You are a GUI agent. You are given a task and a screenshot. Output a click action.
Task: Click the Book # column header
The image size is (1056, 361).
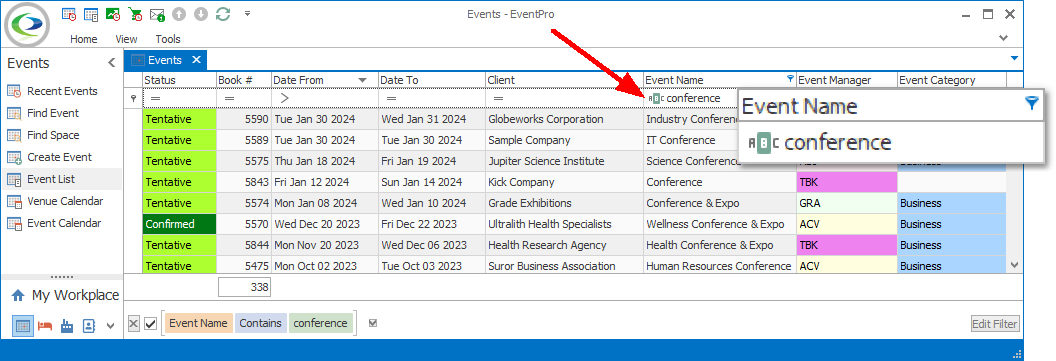click(244, 80)
